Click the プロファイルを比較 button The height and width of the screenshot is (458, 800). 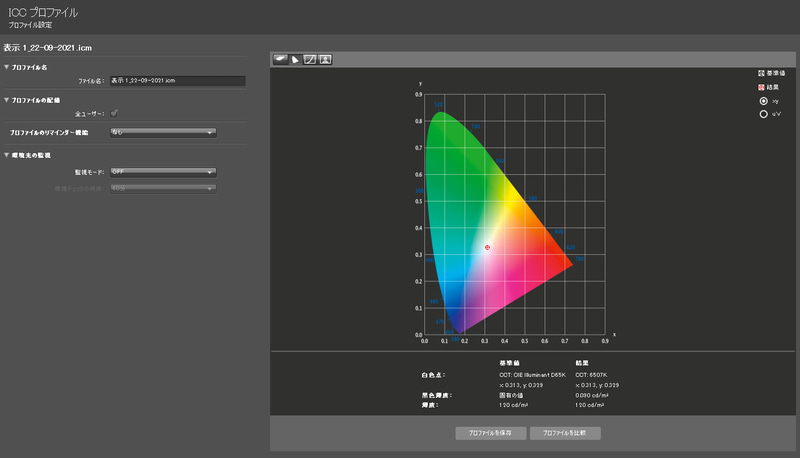(565, 433)
